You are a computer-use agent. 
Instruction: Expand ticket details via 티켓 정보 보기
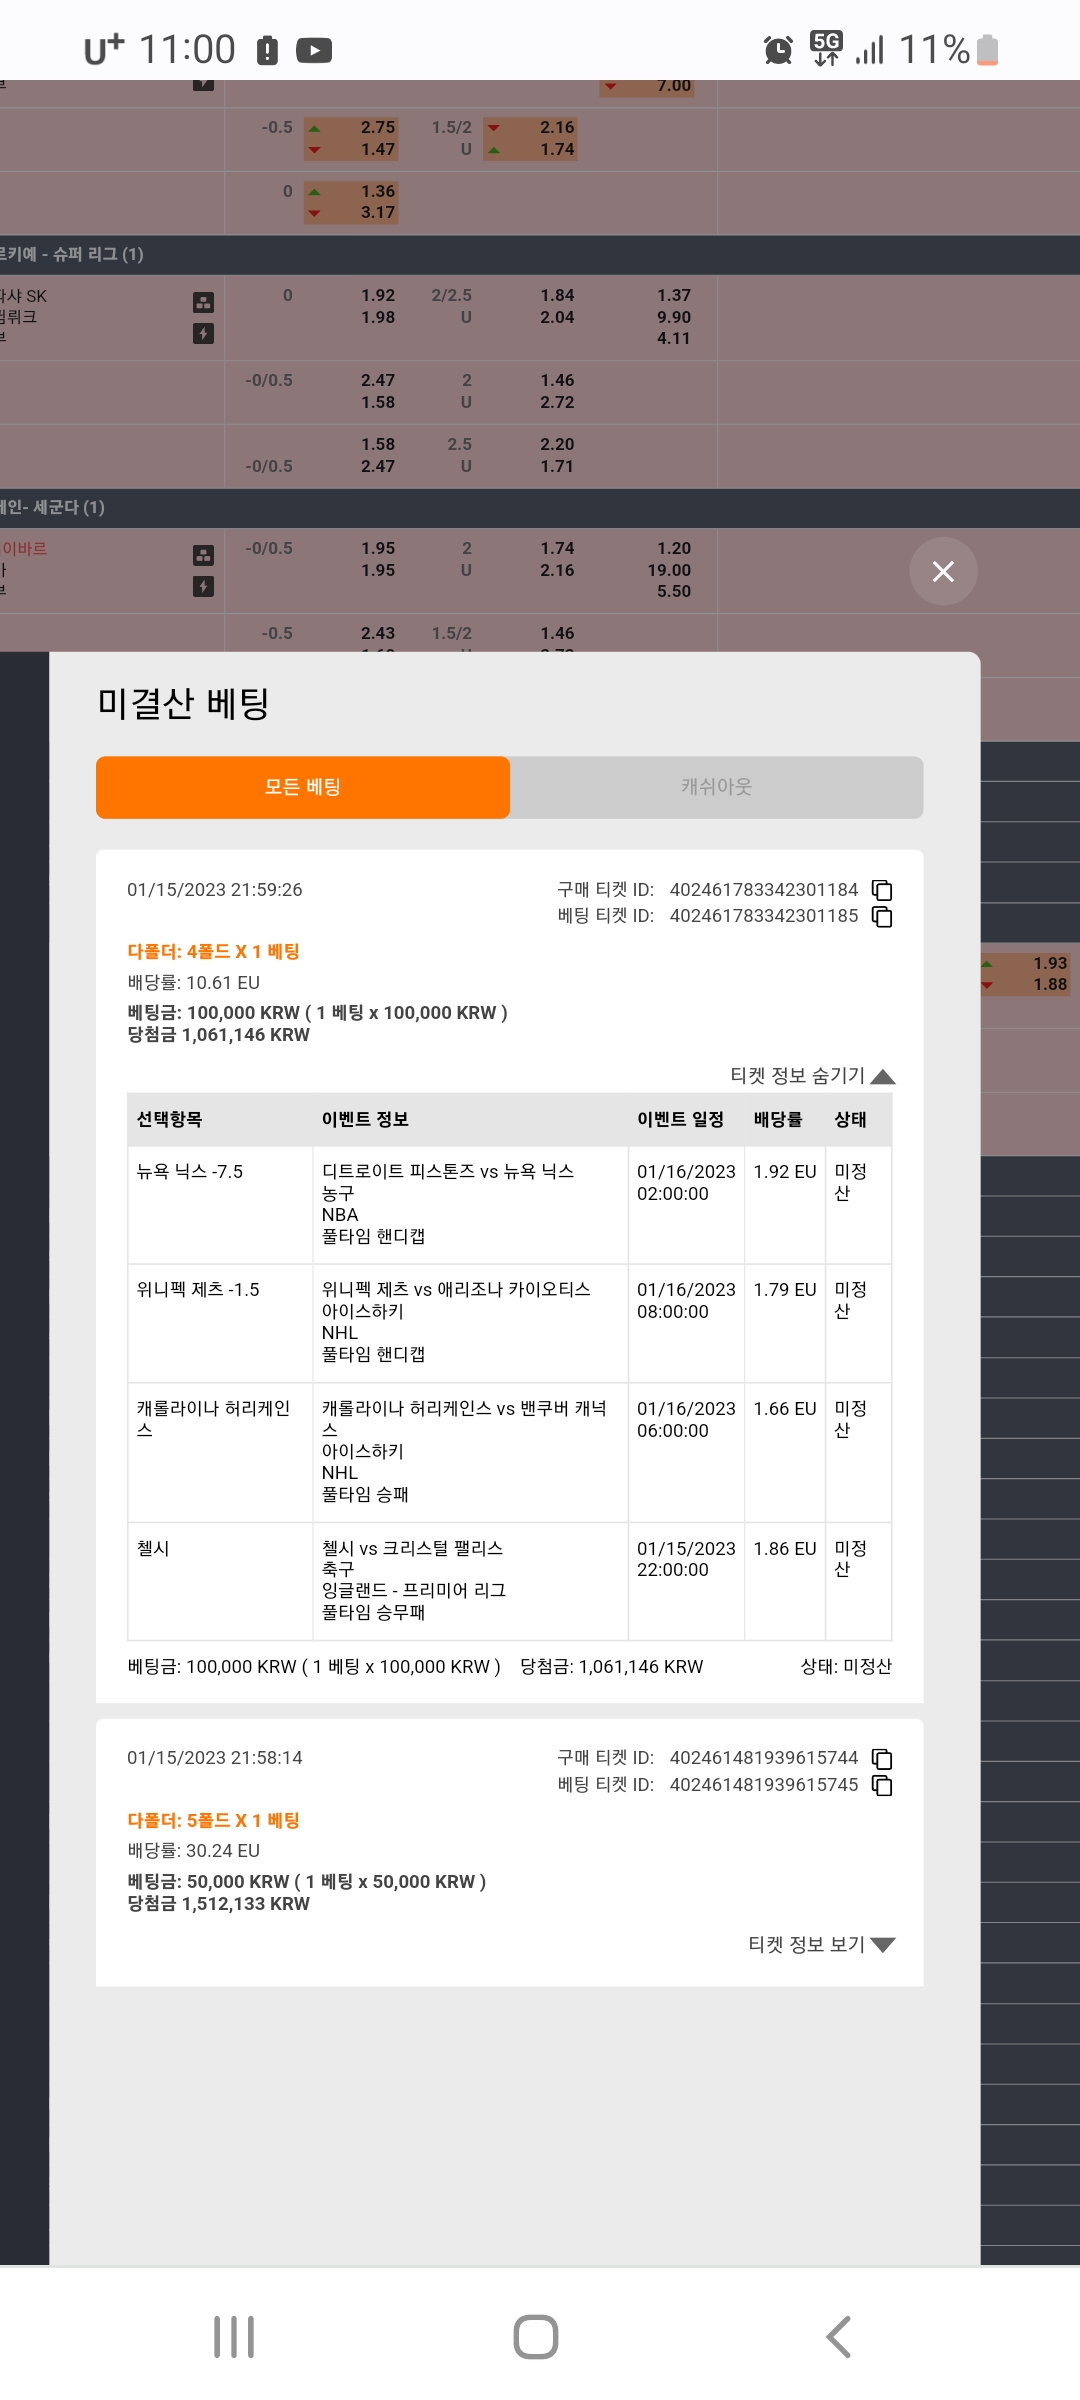(821, 1944)
